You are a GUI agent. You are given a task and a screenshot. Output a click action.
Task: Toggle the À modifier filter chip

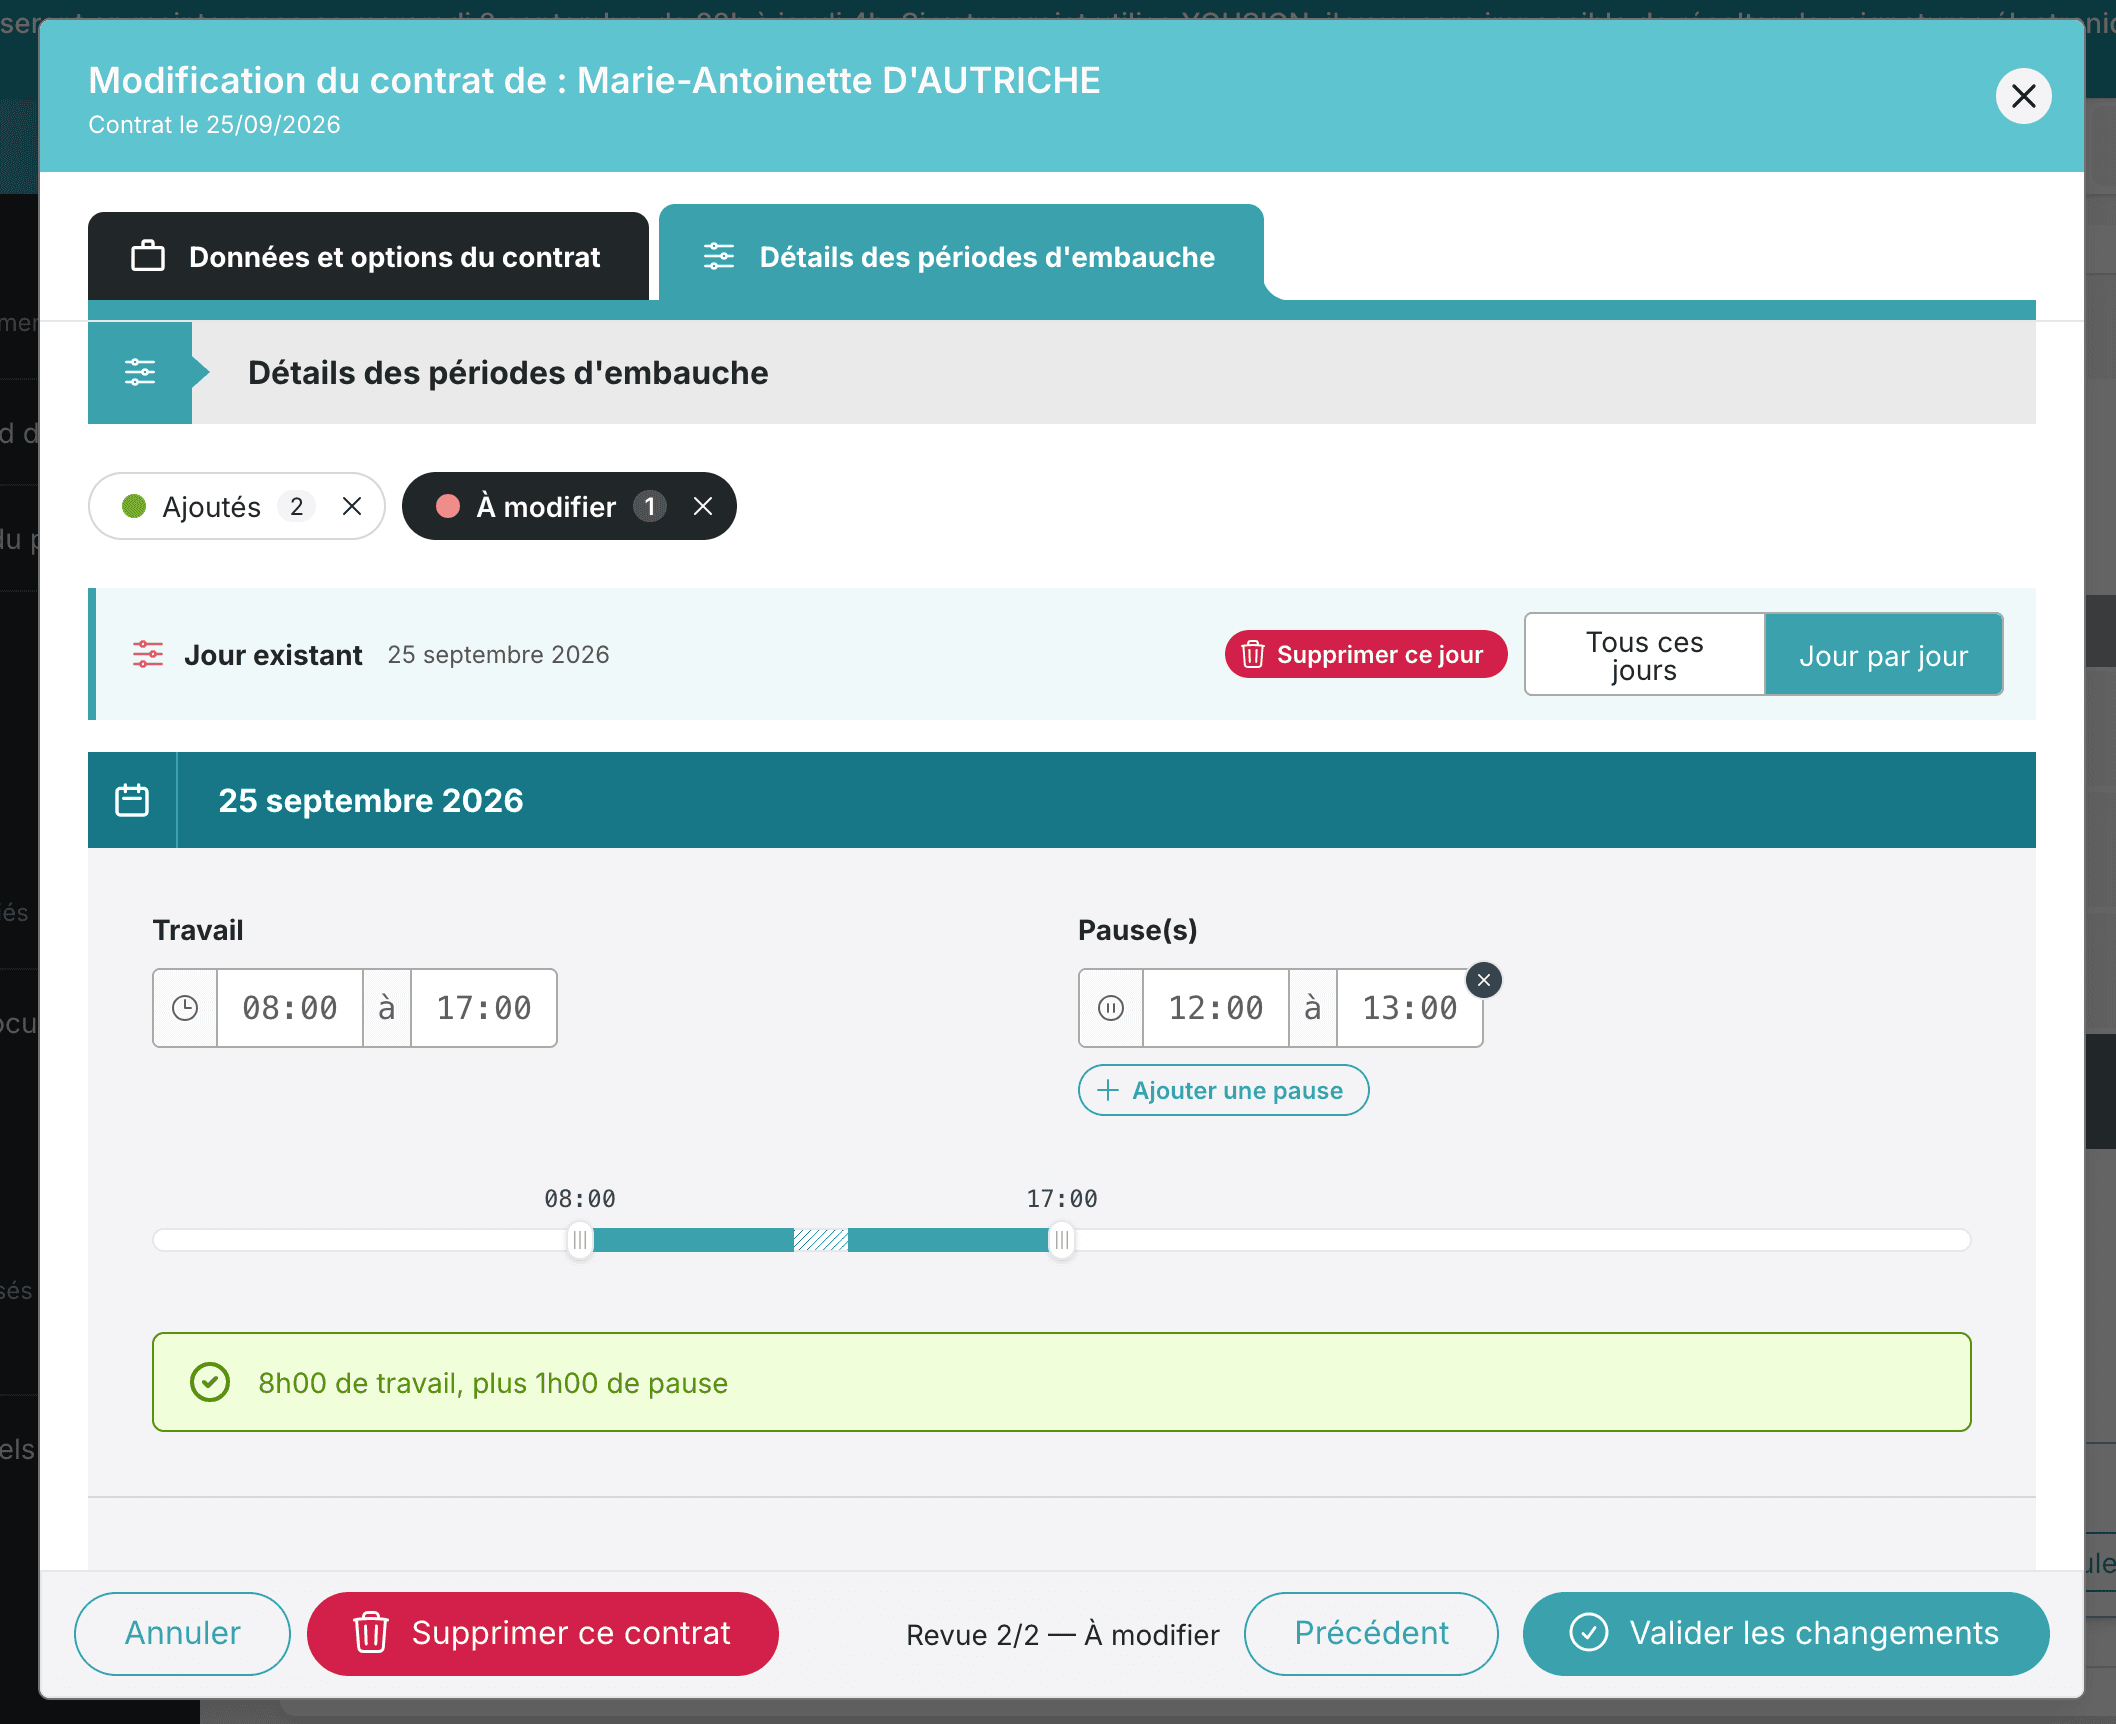pyautogui.click(x=569, y=506)
